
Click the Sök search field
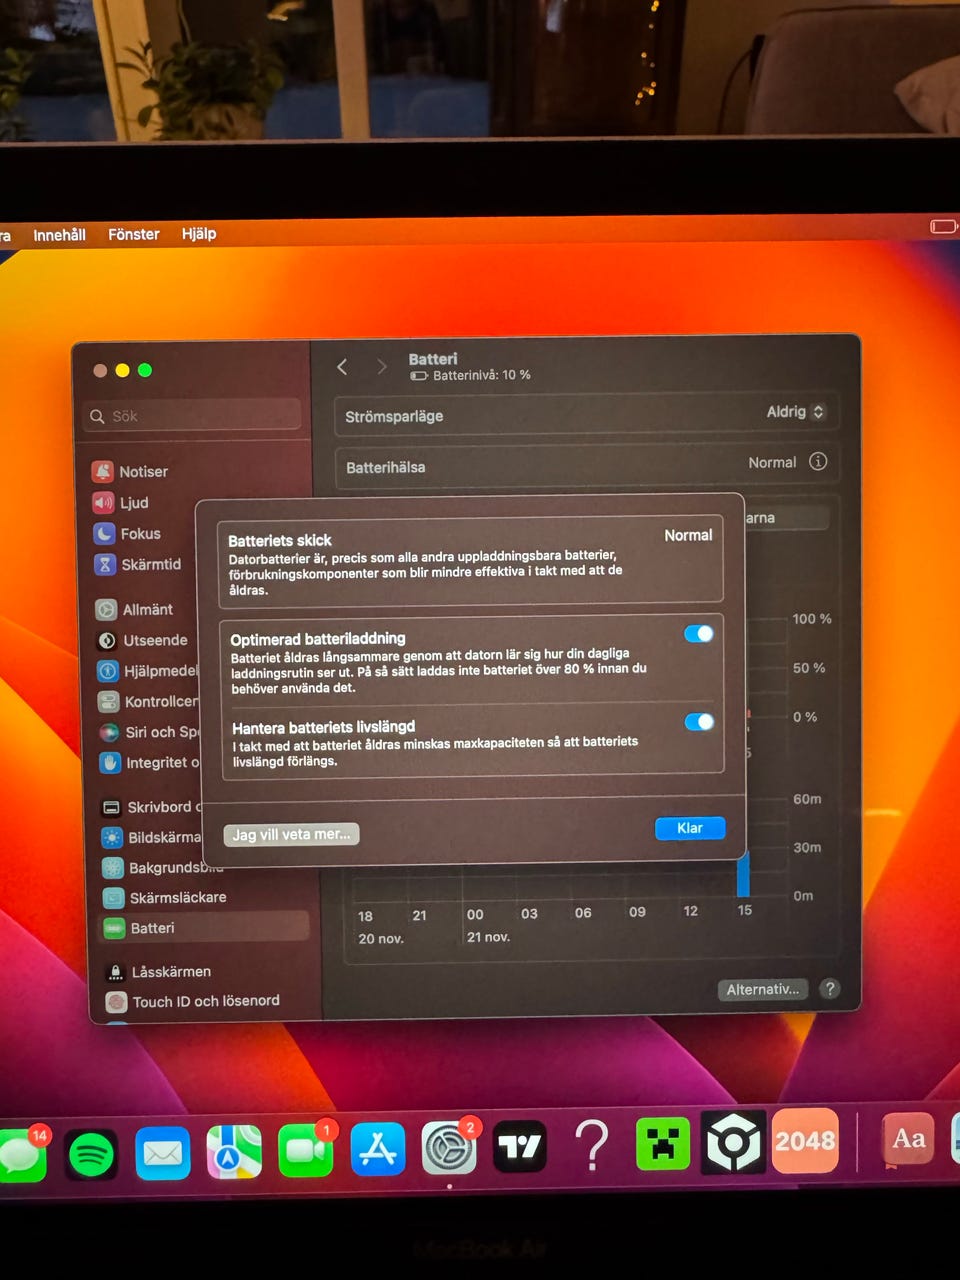click(192, 415)
